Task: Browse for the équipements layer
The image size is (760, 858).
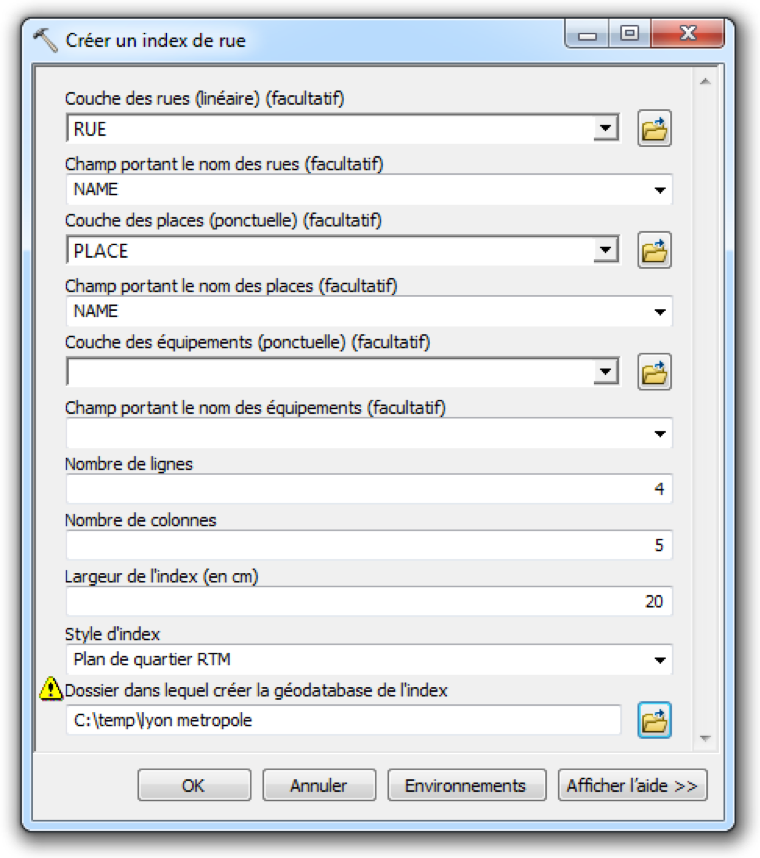Action: (654, 373)
